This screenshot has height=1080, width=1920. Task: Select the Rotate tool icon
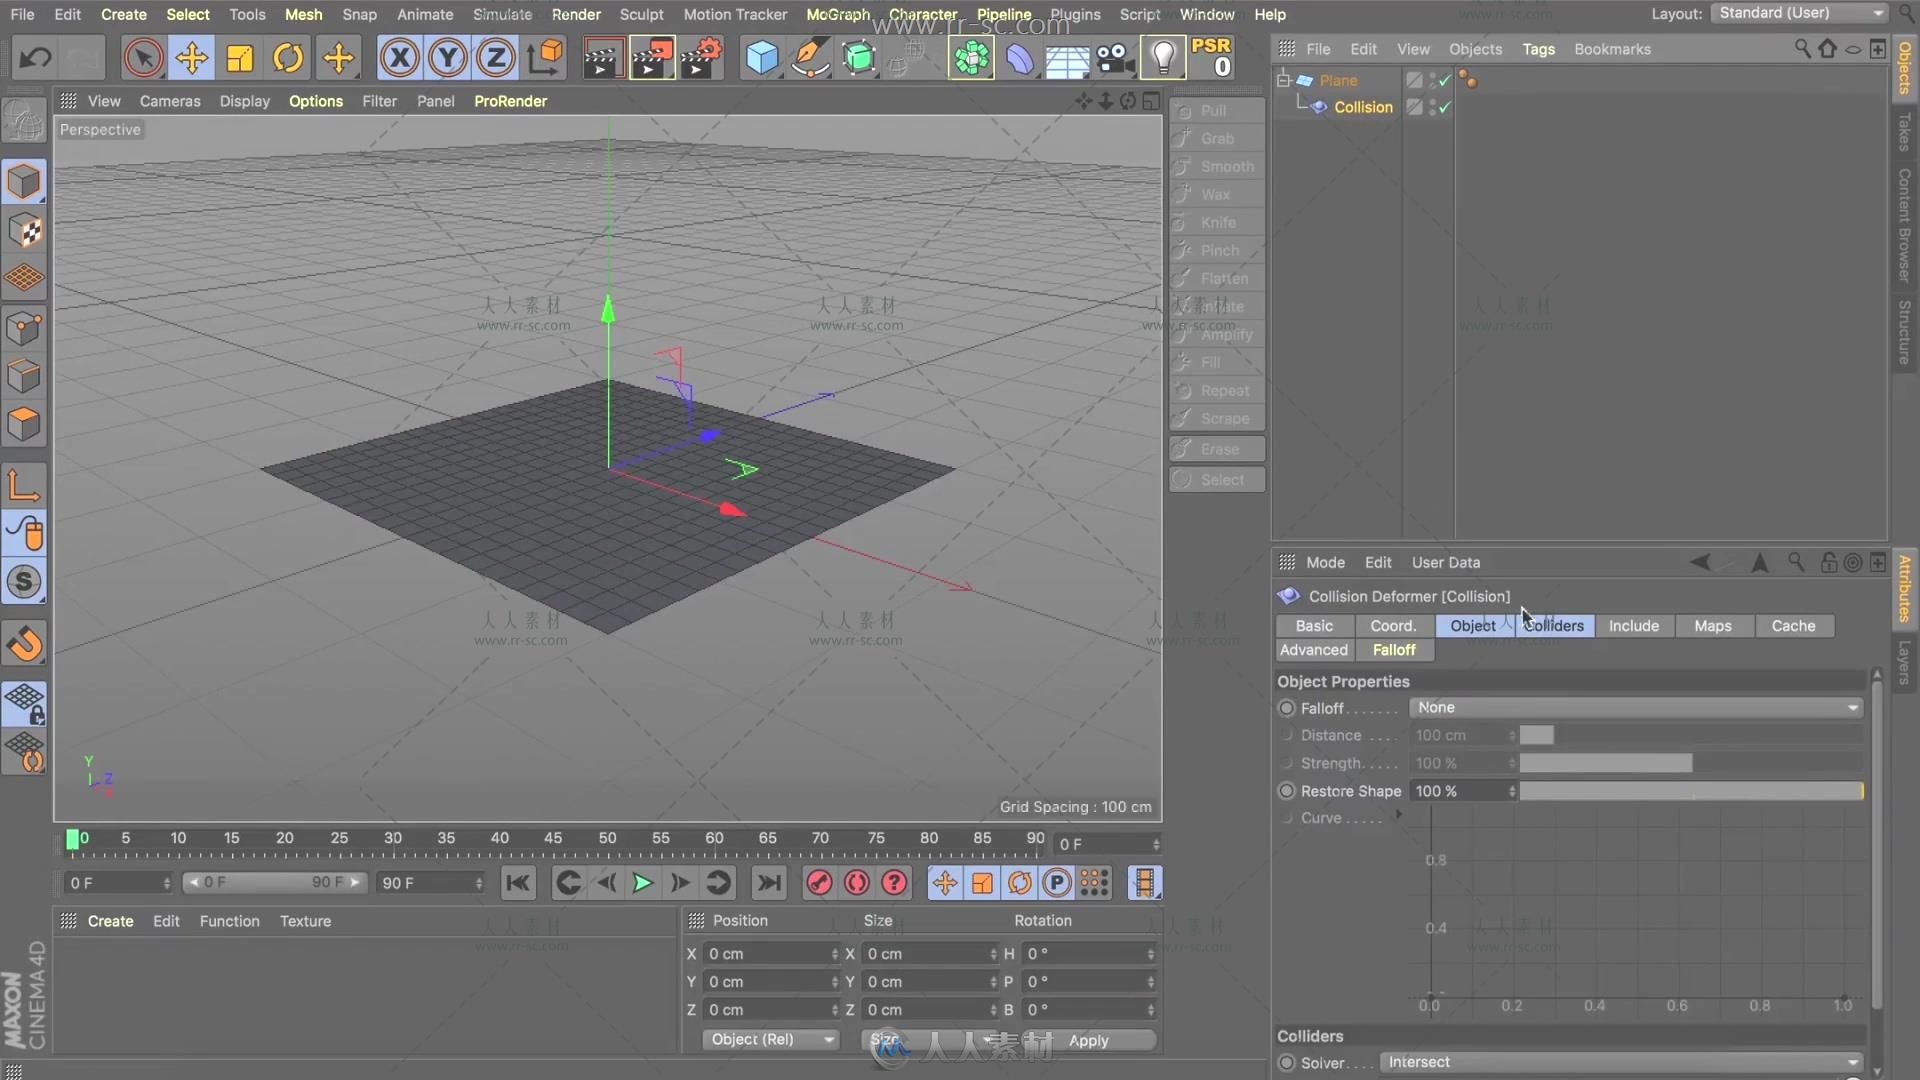[287, 57]
